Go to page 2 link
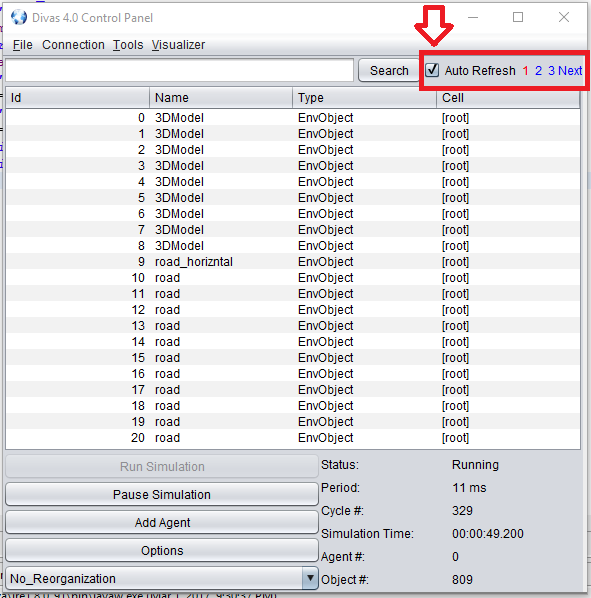This screenshot has height=598, width=591. [538, 71]
